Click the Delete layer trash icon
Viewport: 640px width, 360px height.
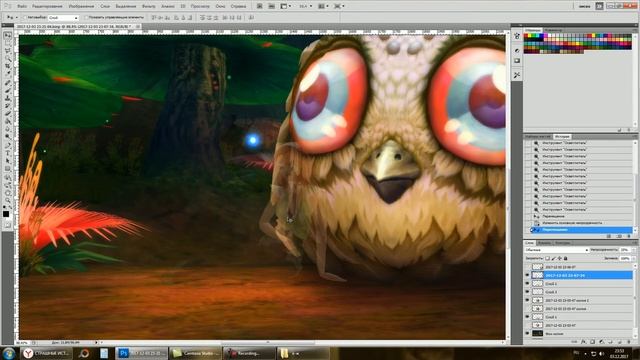pos(629,342)
